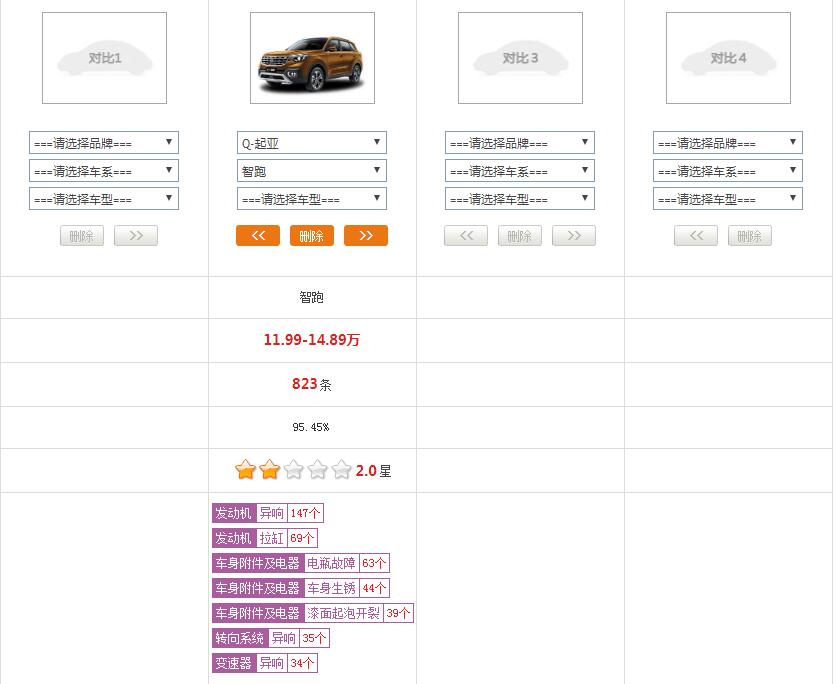Click the 发动机 tag beside 拉缸

234,538
